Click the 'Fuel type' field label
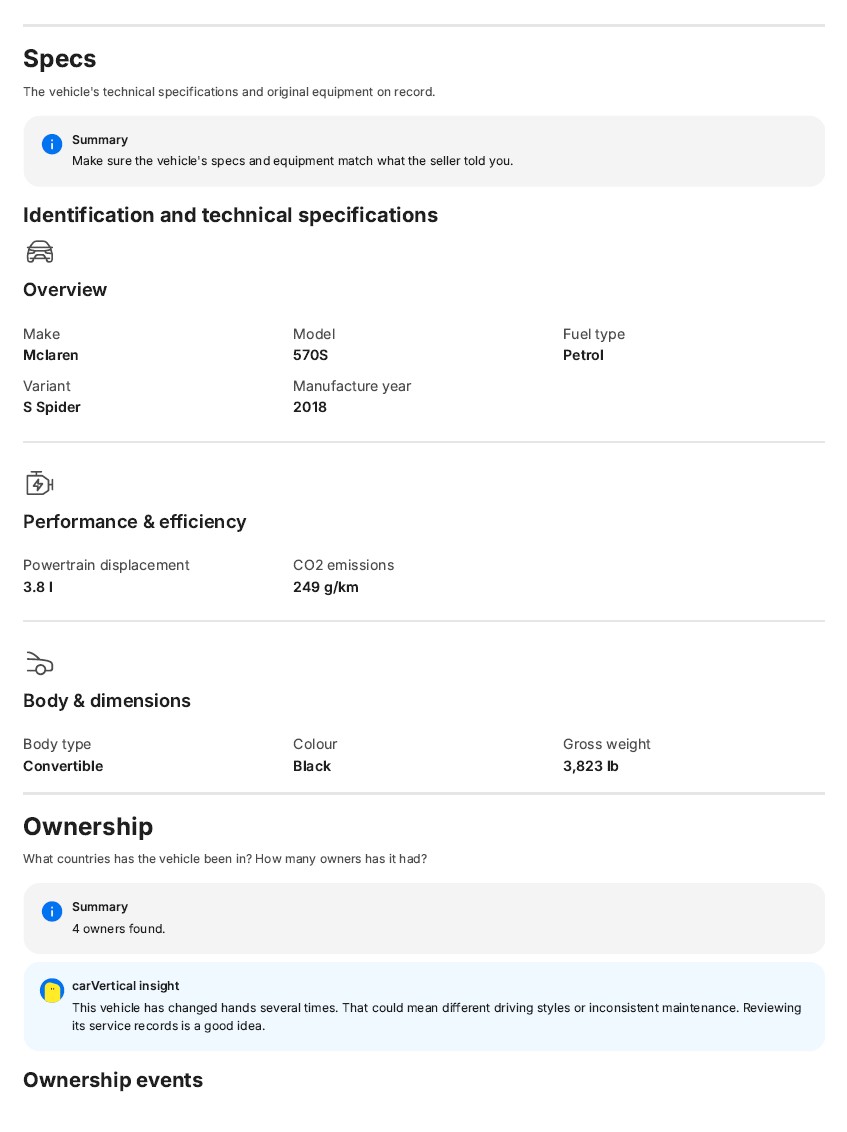The width and height of the screenshot is (847, 1132). pos(594,334)
